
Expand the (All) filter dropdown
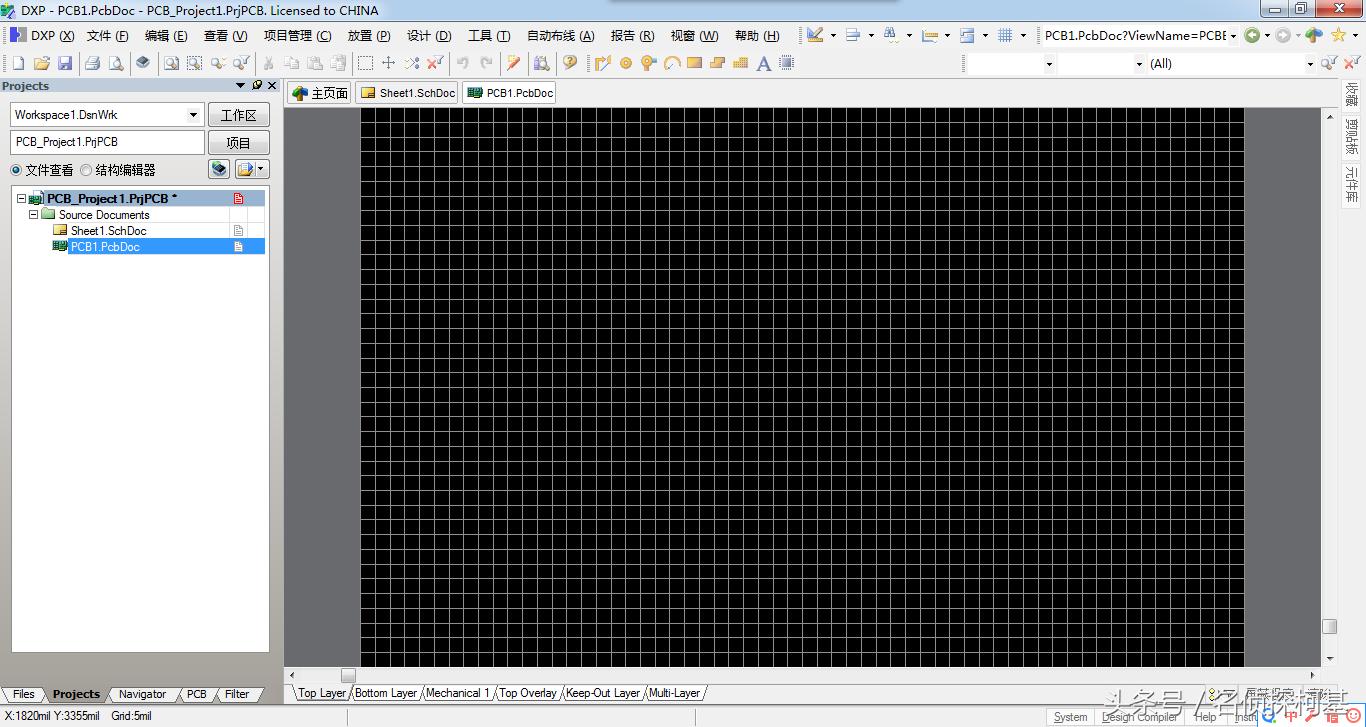coord(1310,64)
